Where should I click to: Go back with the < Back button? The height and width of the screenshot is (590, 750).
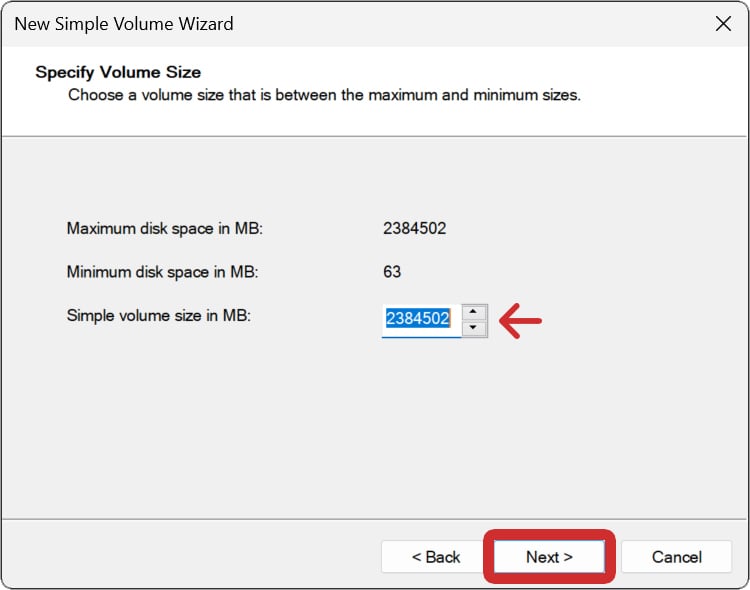click(x=436, y=557)
